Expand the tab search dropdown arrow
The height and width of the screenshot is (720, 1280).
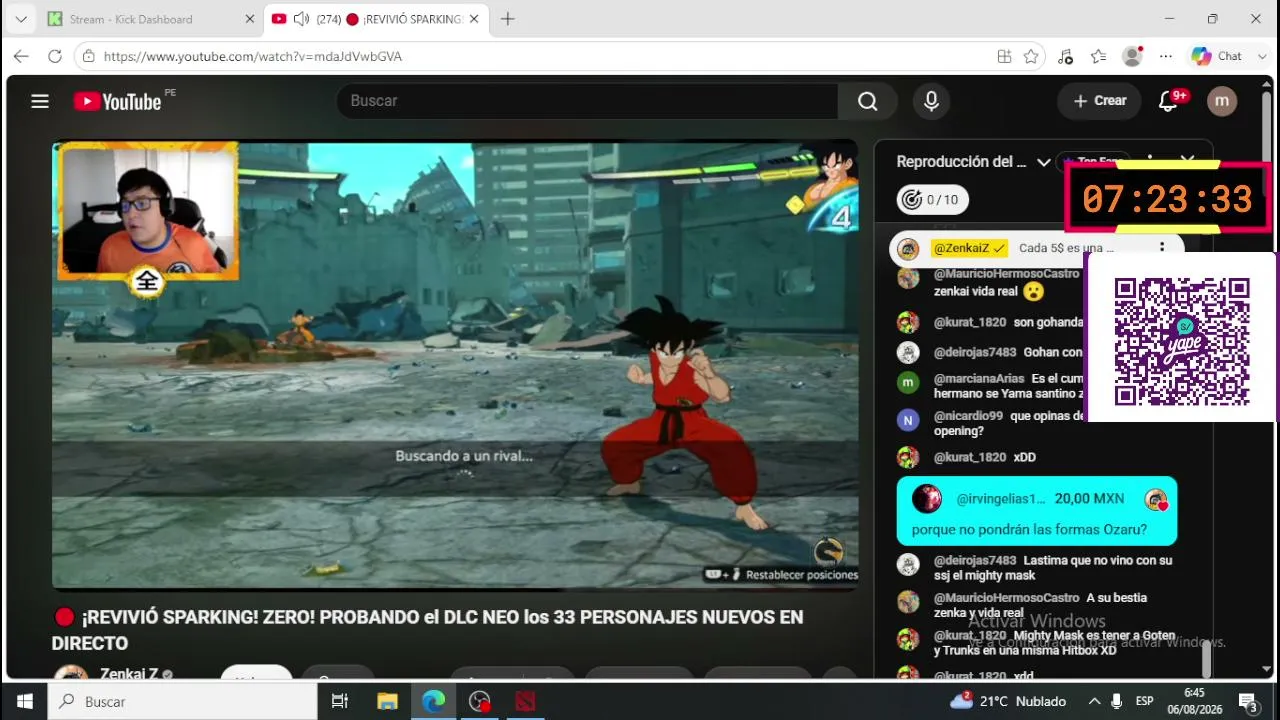click(x=20, y=19)
